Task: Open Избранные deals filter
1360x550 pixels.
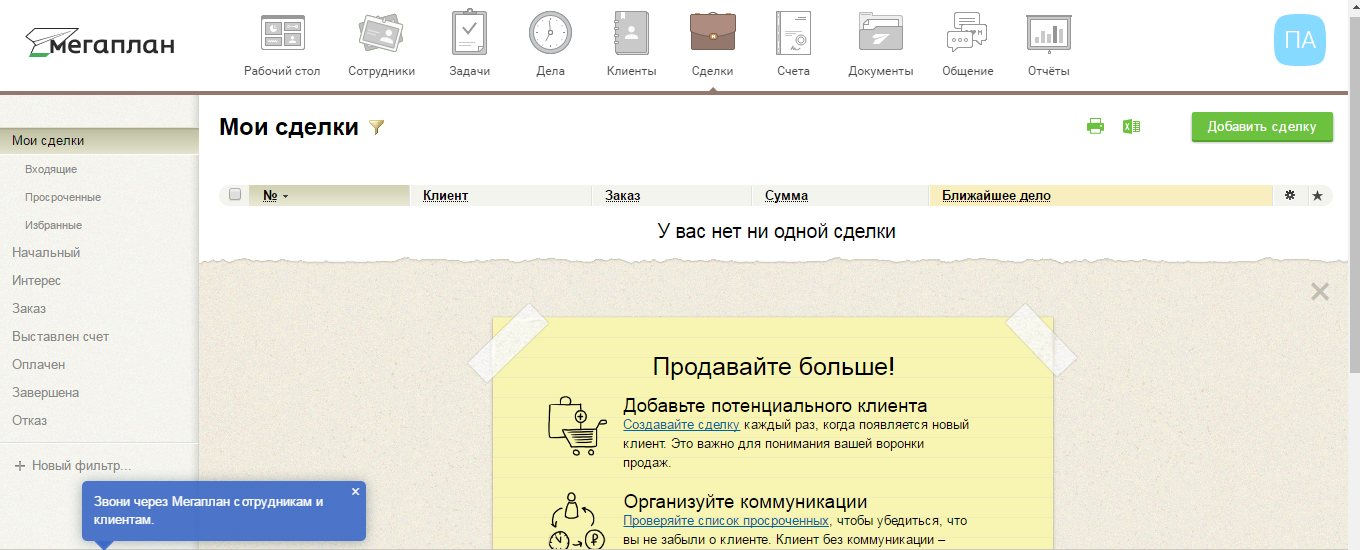Action: pyautogui.click(x=53, y=226)
